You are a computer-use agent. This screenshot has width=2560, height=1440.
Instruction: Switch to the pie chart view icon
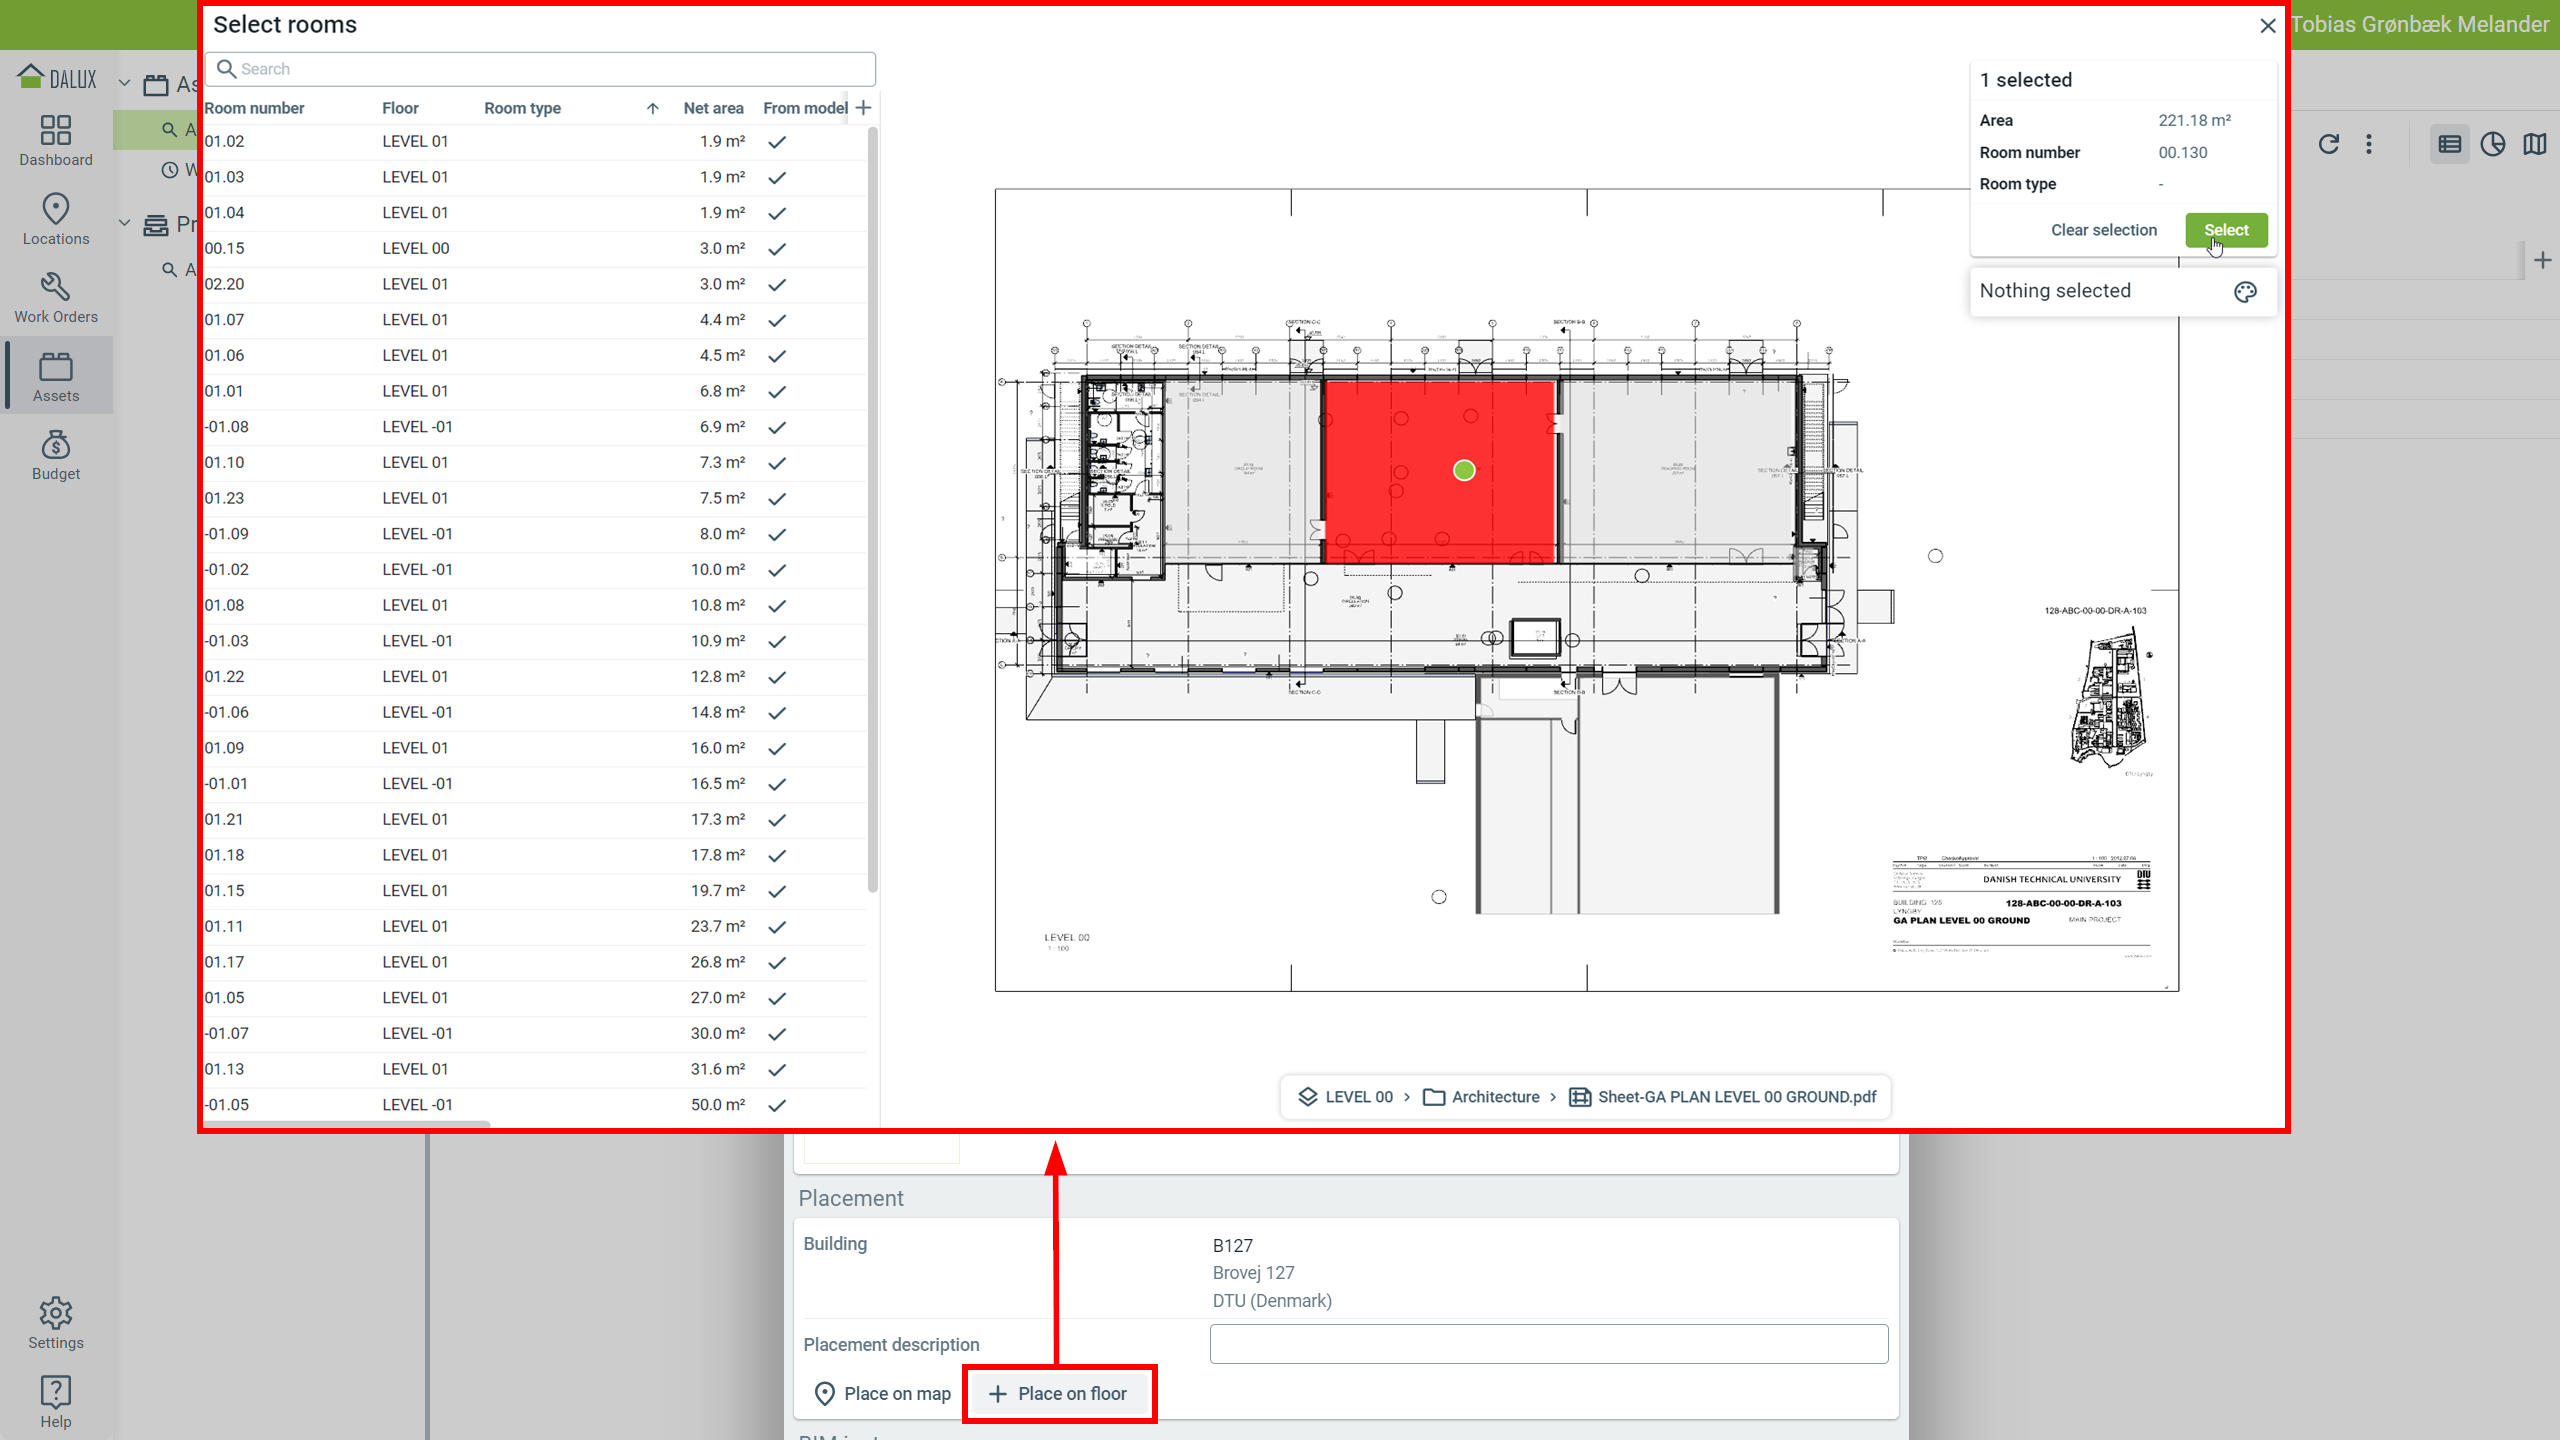2492,144
